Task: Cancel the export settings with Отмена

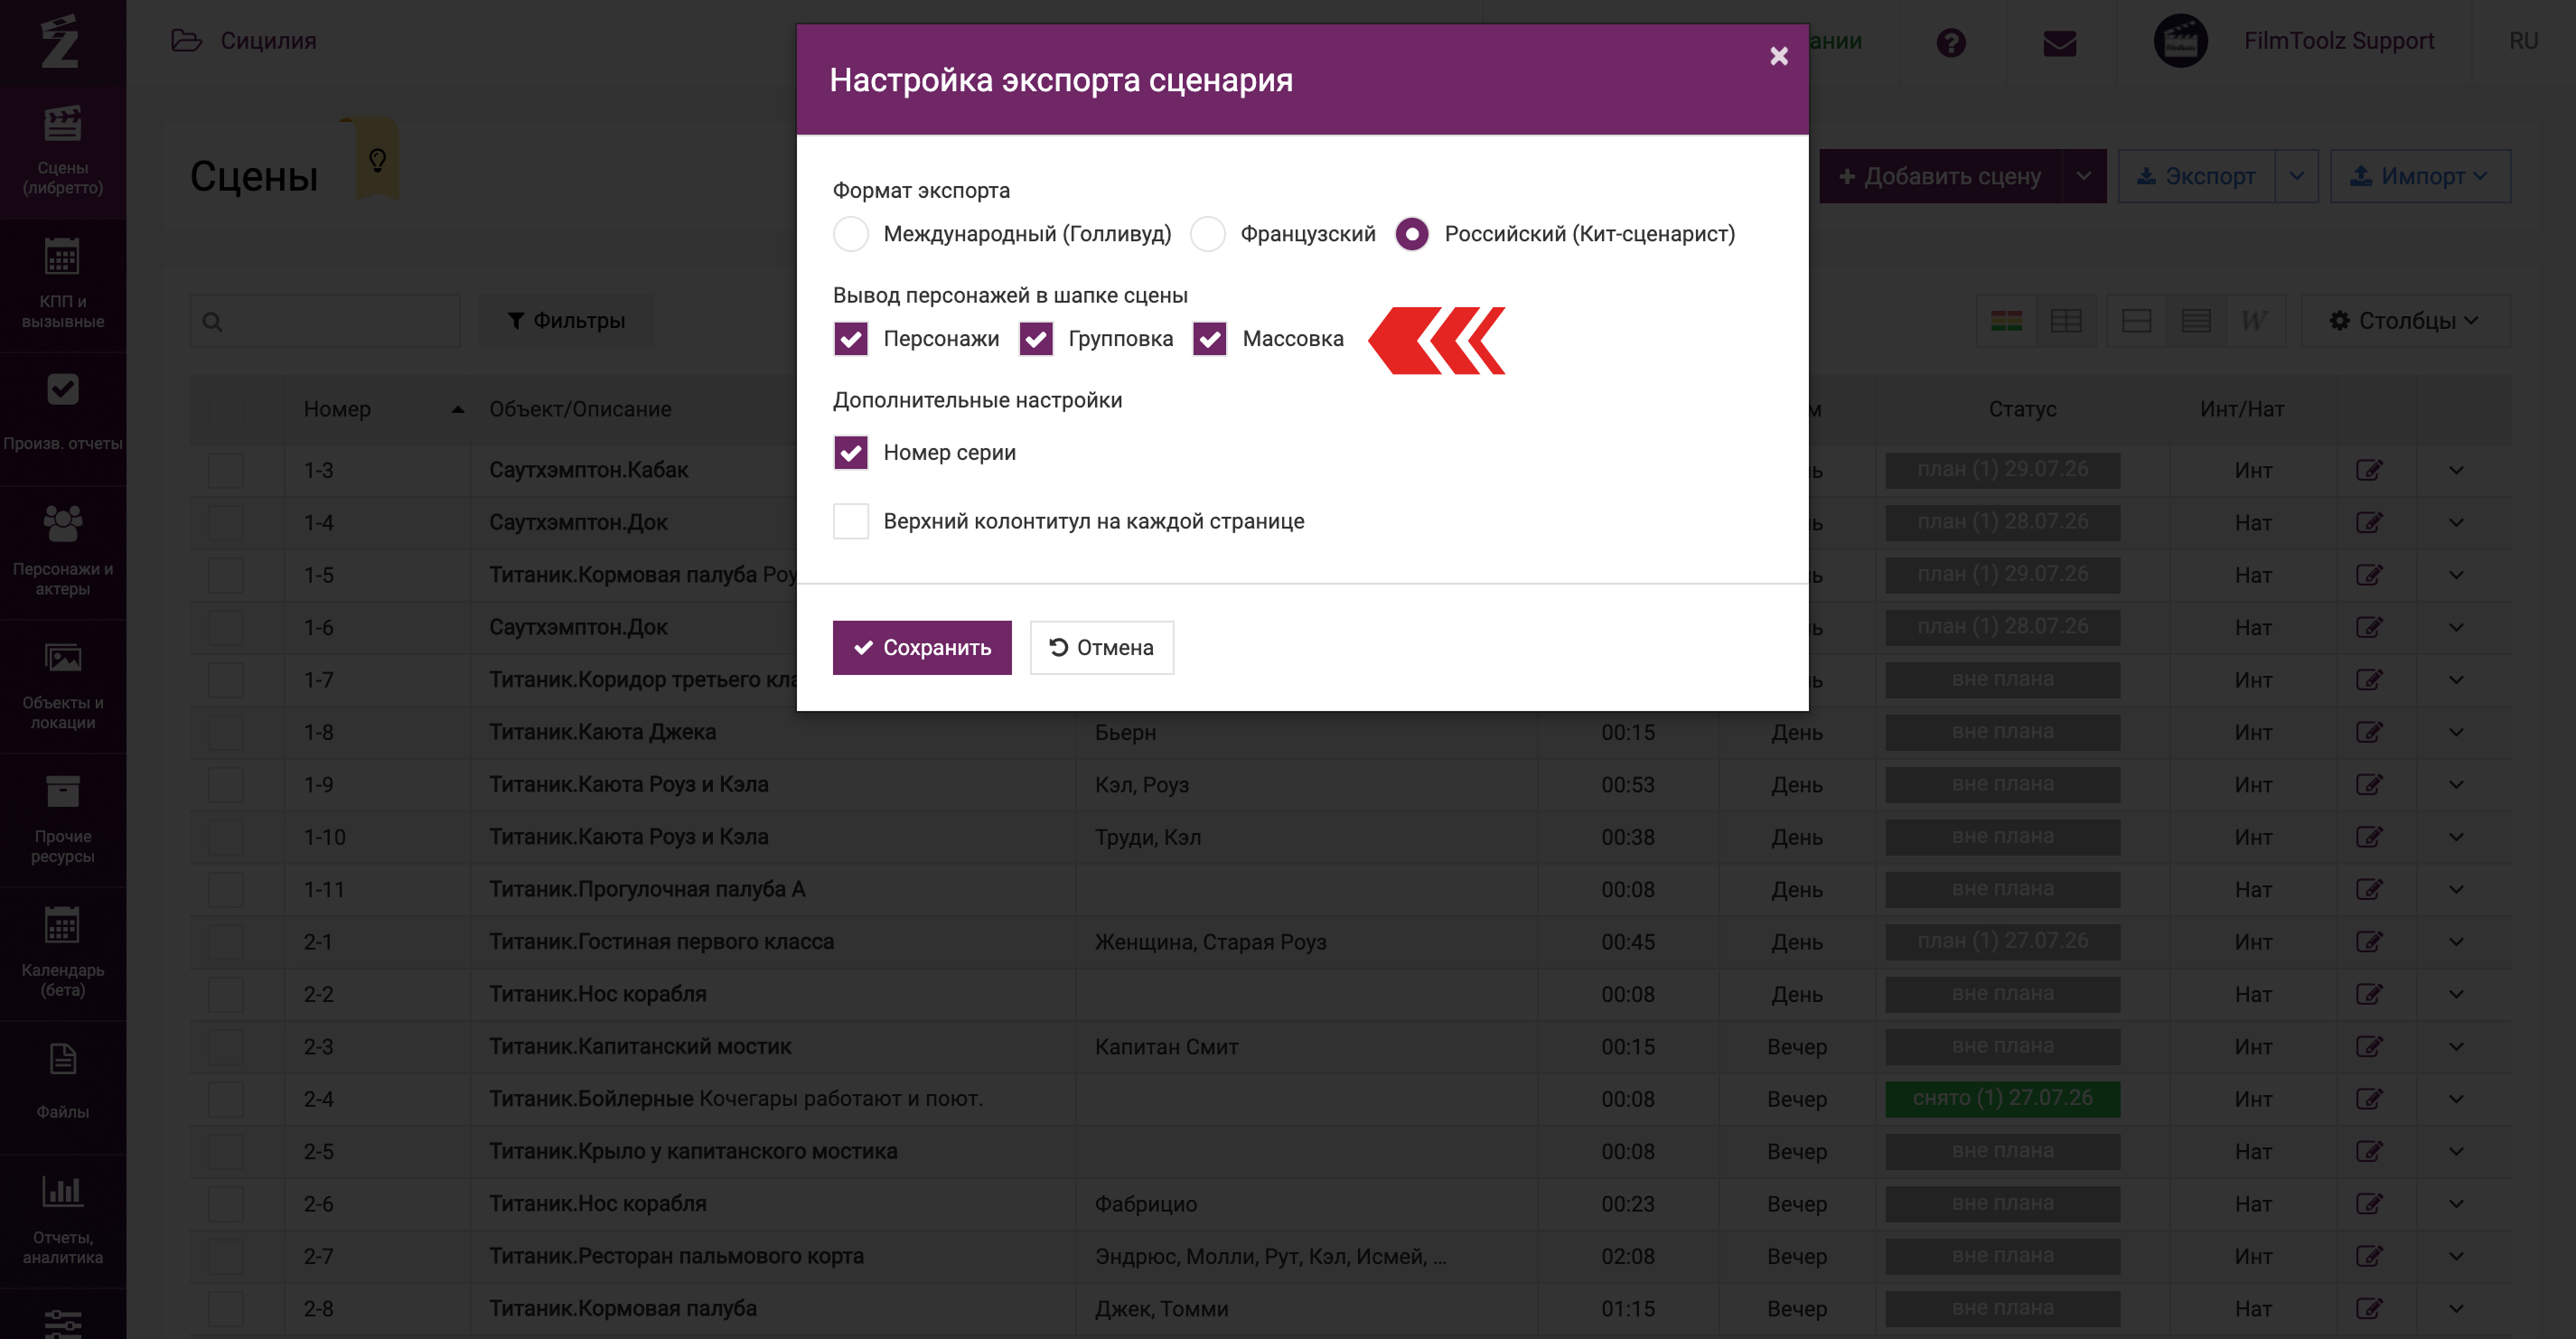Action: [x=1102, y=648]
